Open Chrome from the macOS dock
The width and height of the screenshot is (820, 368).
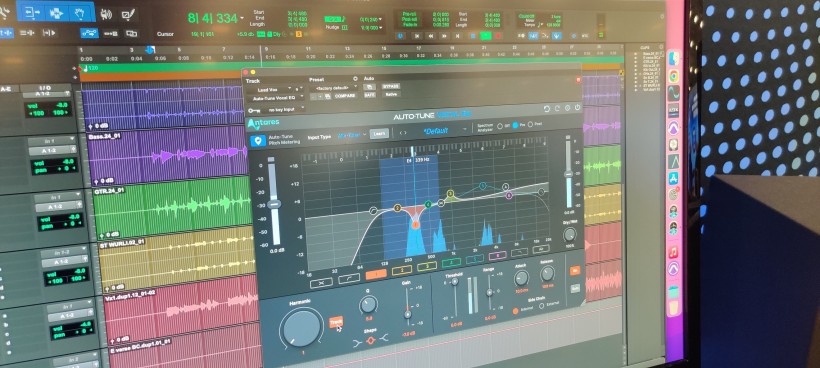[x=674, y=76]
